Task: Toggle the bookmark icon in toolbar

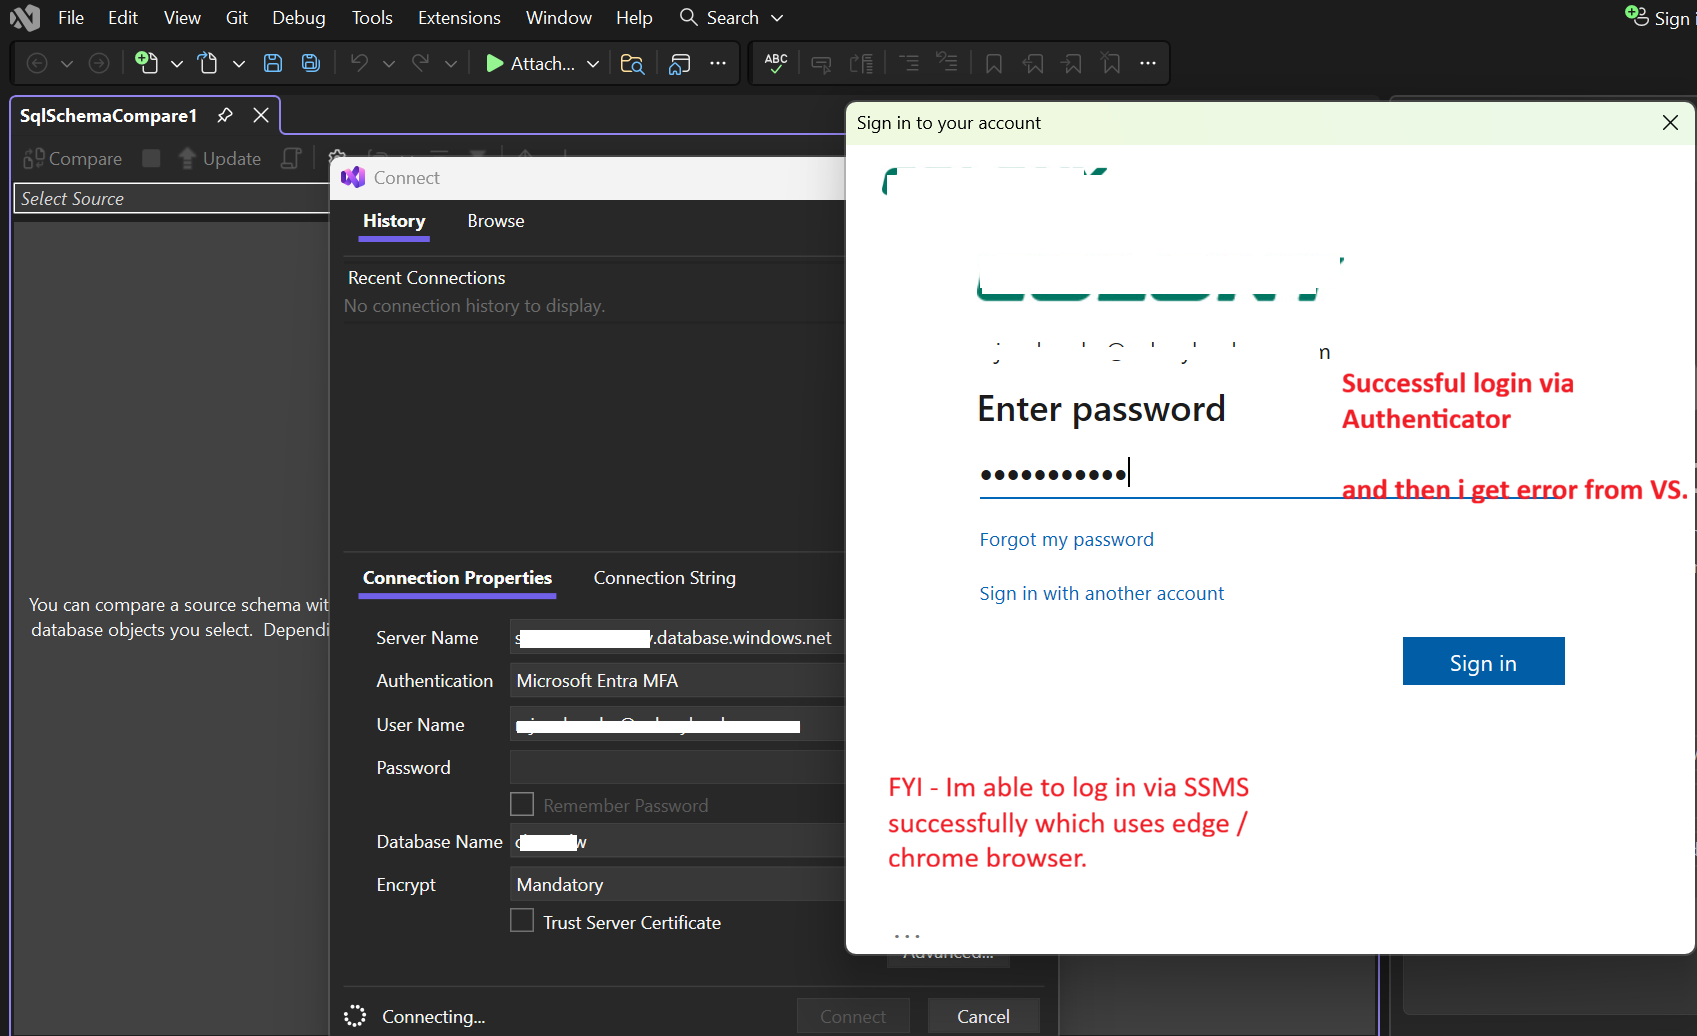Action: coord(994,63)
